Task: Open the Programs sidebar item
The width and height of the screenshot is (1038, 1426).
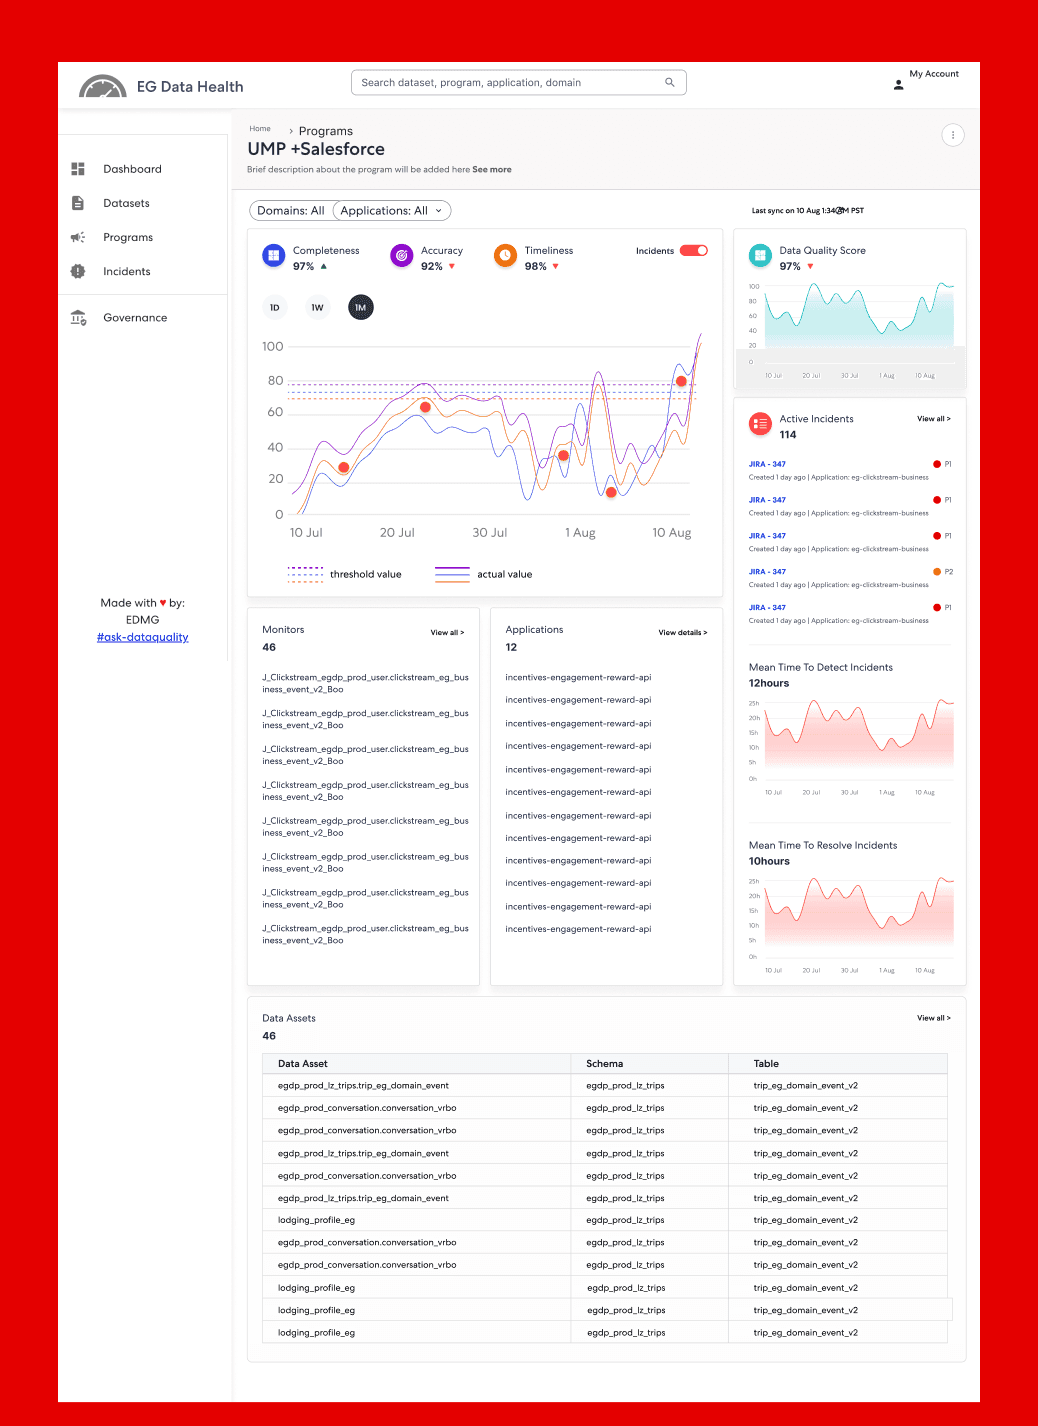Action: click(128, 237)
